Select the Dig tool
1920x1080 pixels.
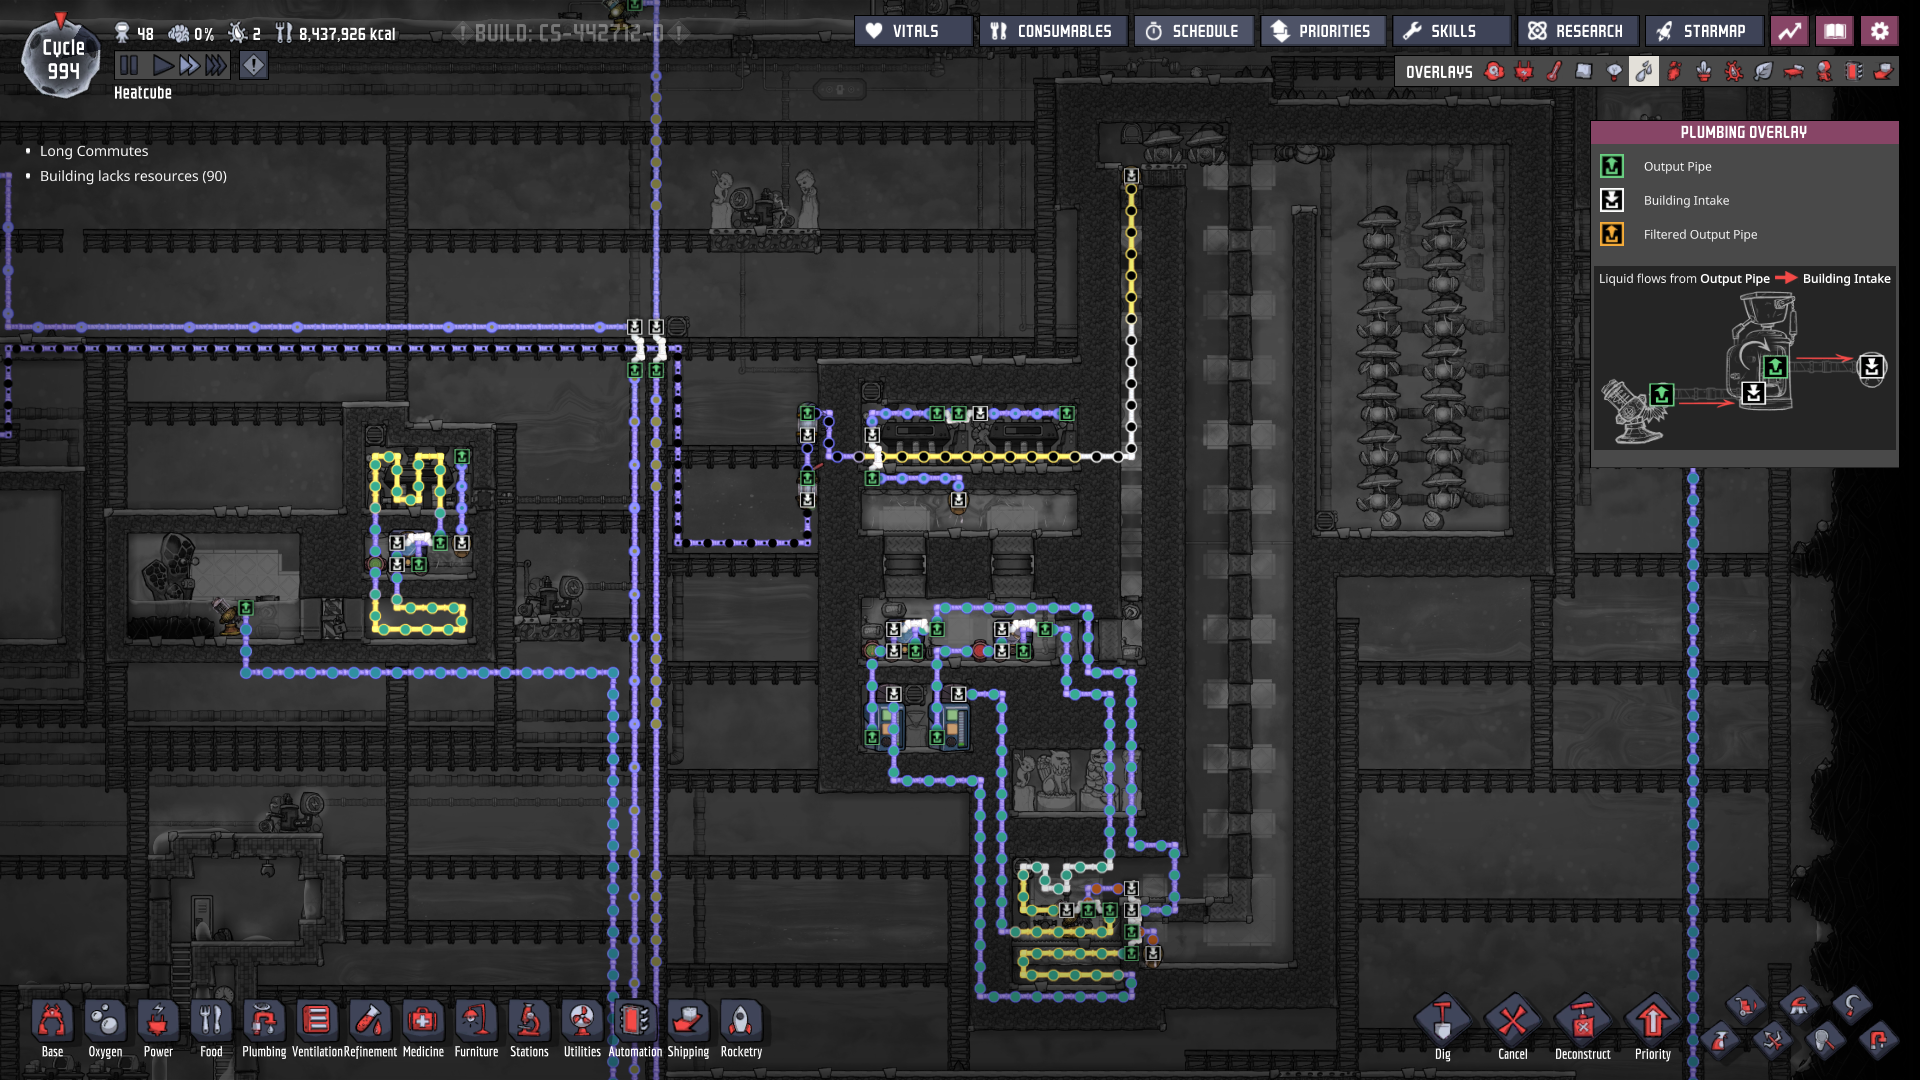tap(1442, 1022)
